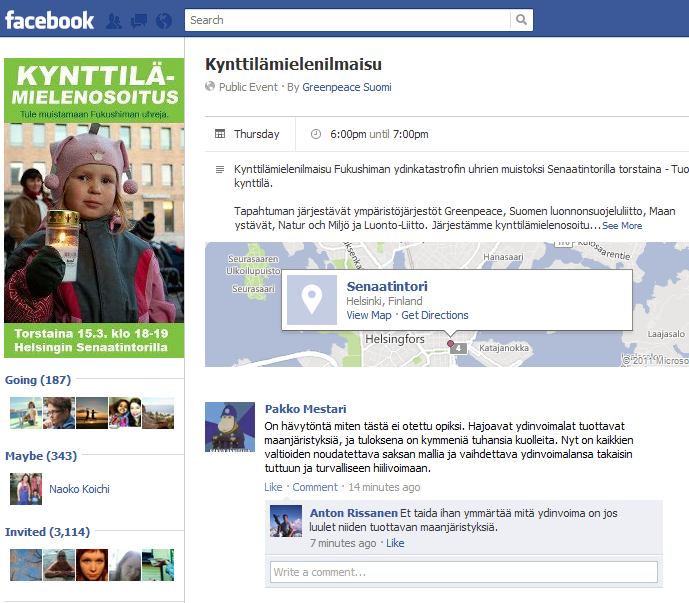Image resolution: width=689 pixels, height=603 pixels.
Task: Click the 6:00pm until 7:00pm text
Action: [379, 134]
